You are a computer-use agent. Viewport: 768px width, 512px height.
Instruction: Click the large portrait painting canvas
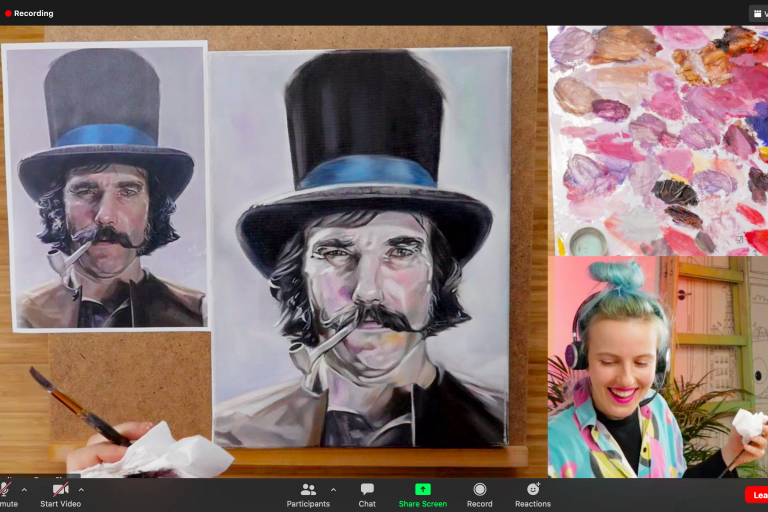[361, 247]
